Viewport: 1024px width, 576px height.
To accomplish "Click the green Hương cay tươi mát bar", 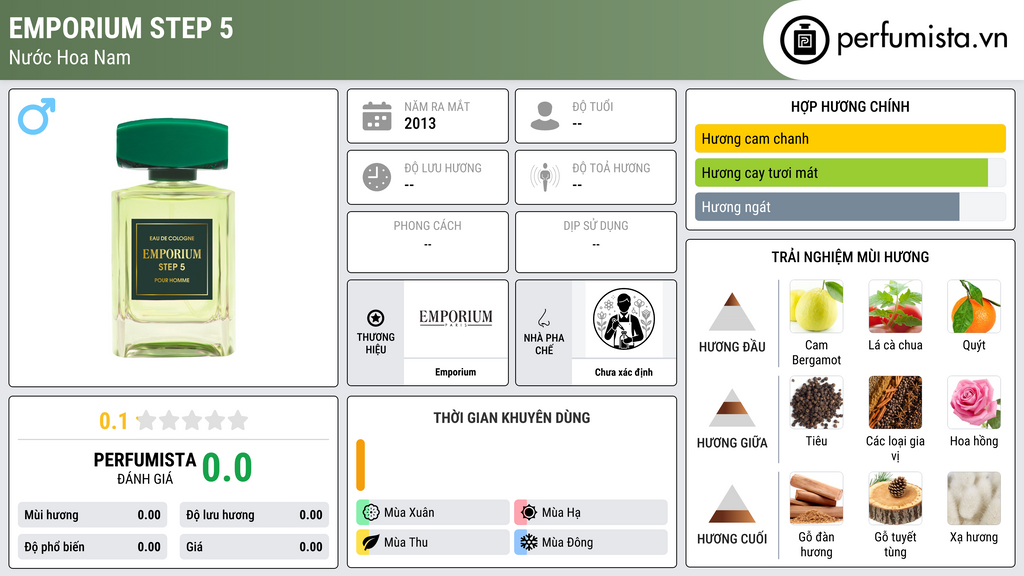I will coord(841,173).
